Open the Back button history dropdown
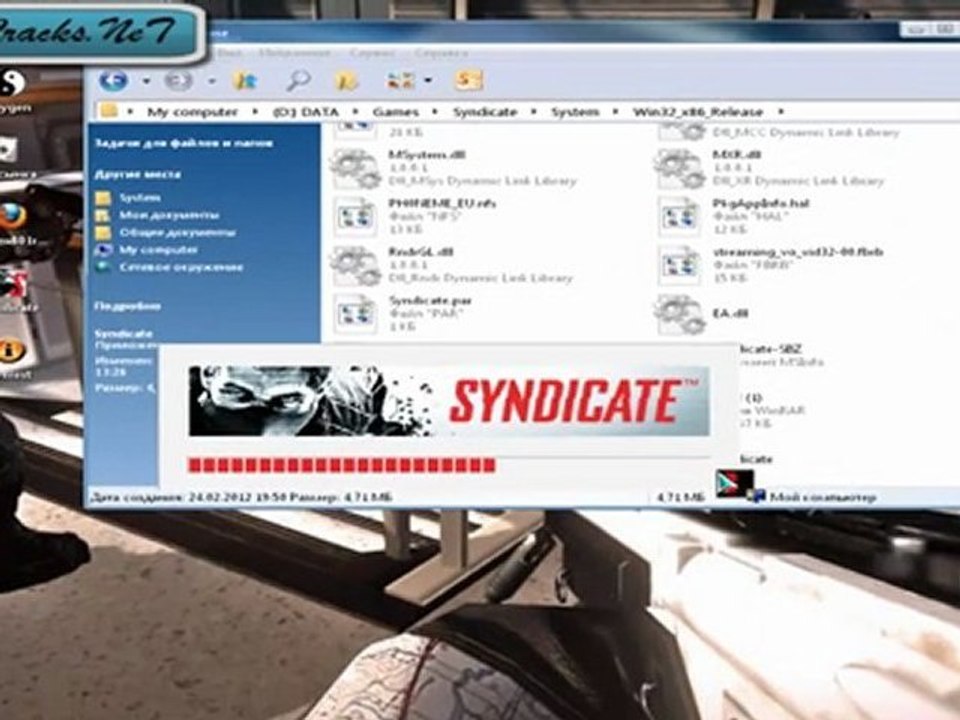This screenshot has height=720, width=960. click(x=146, y=80)
